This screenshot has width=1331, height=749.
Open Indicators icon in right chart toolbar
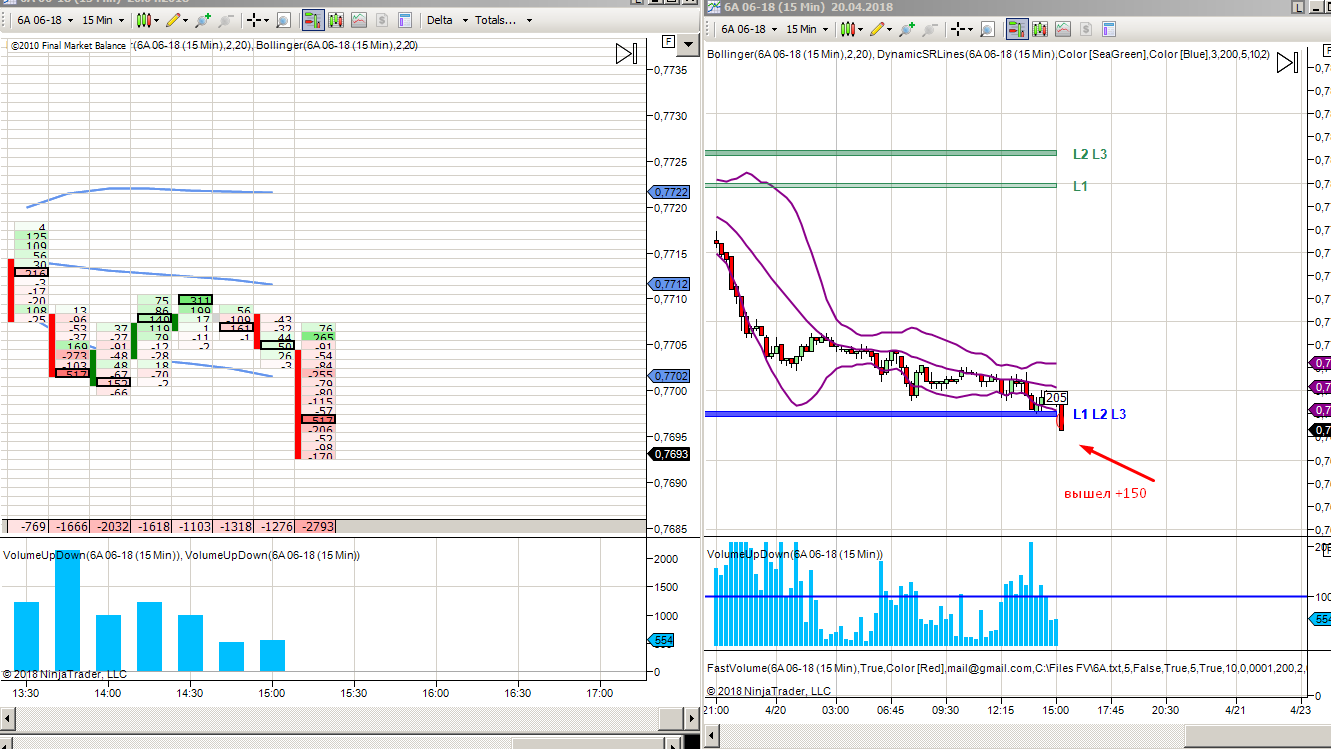[x=1062, y=30]
